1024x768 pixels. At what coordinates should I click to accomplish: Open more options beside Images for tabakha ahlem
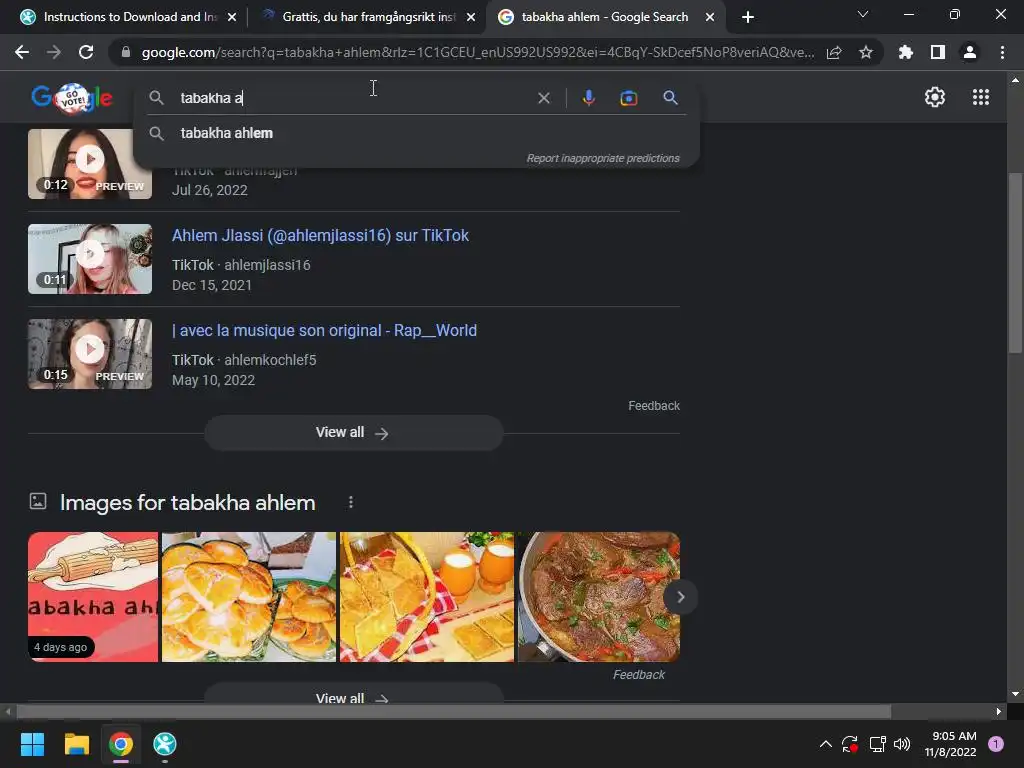(351, 502)
